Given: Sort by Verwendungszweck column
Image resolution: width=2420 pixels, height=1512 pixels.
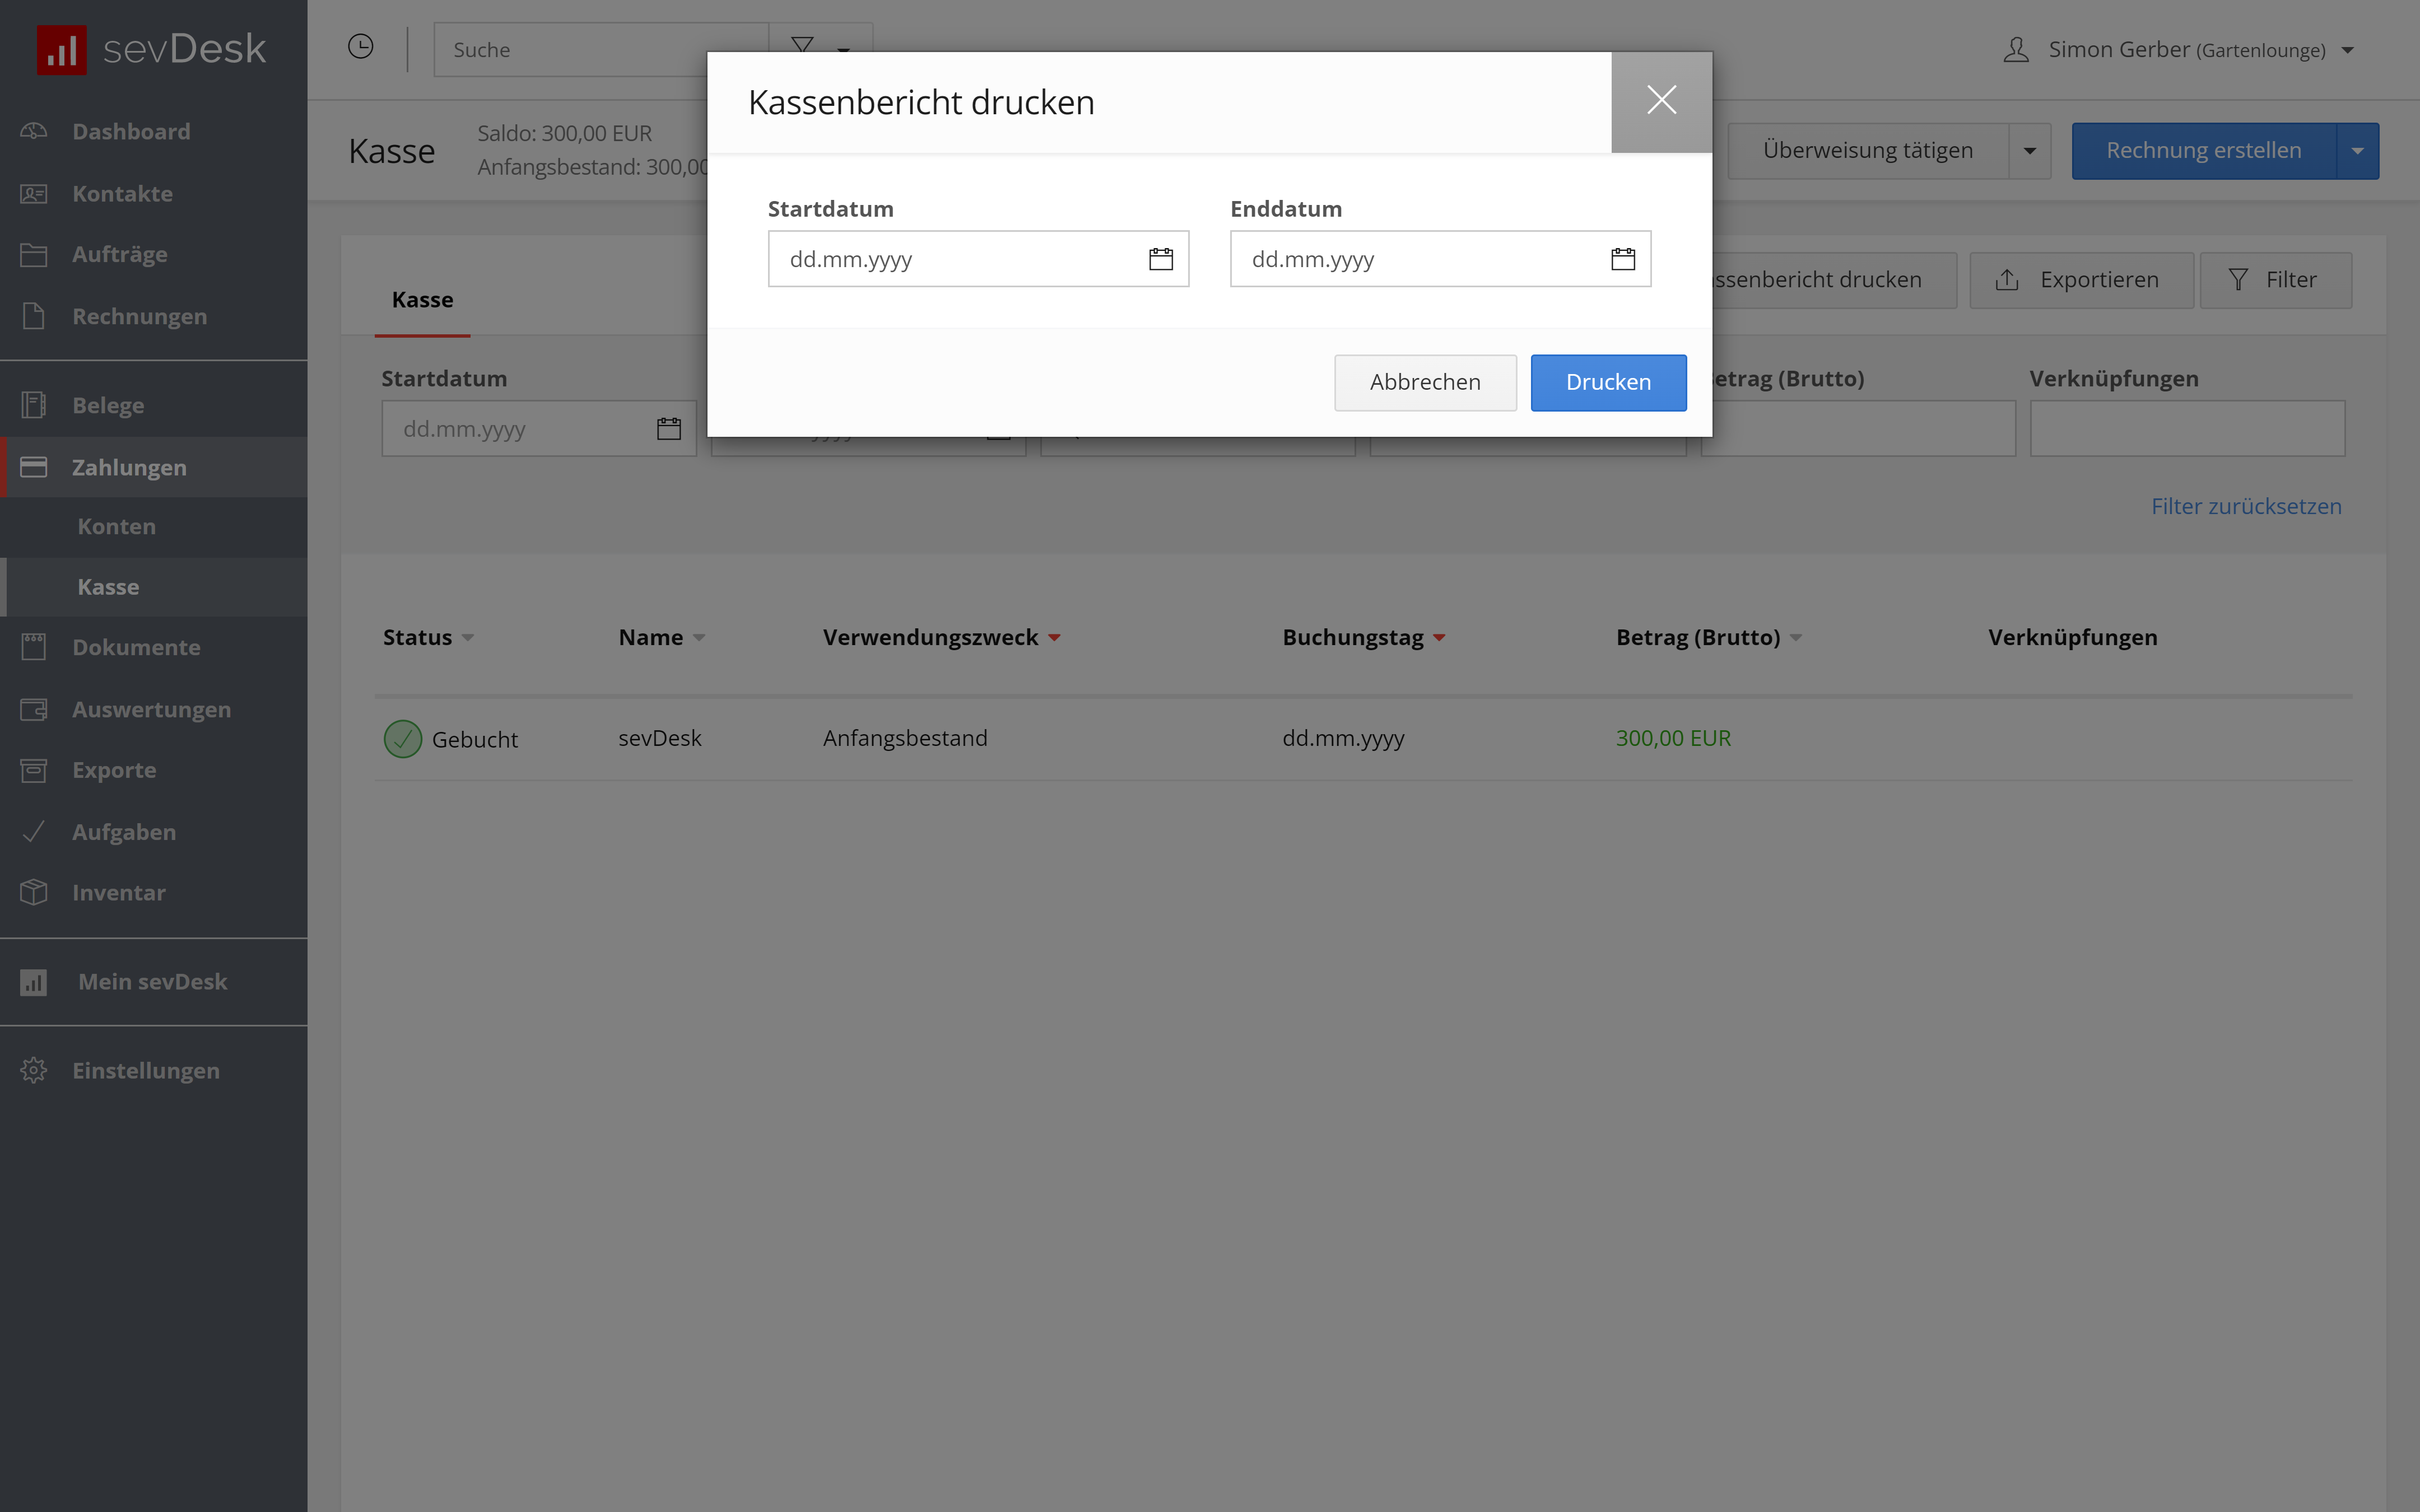Looking at the screenshot, I should tap(941, 637).
